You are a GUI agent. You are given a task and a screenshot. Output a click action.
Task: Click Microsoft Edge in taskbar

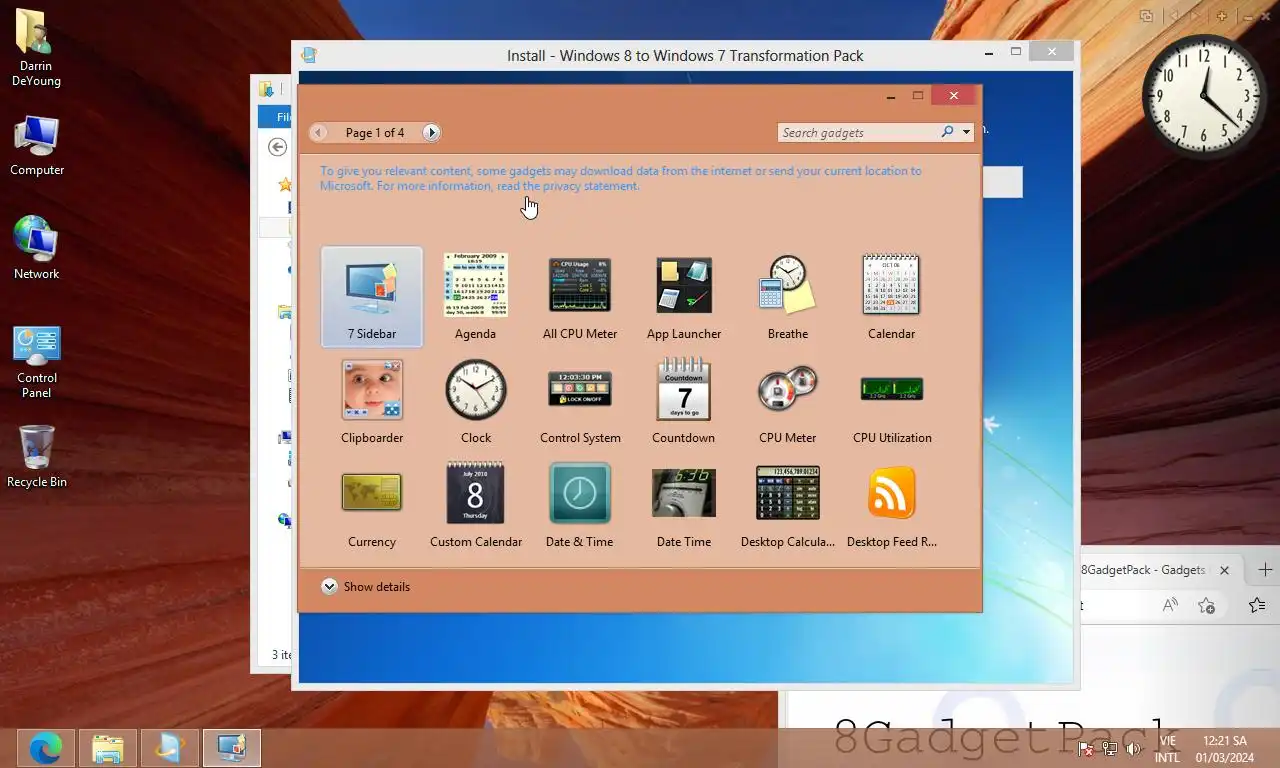(46, 748)
